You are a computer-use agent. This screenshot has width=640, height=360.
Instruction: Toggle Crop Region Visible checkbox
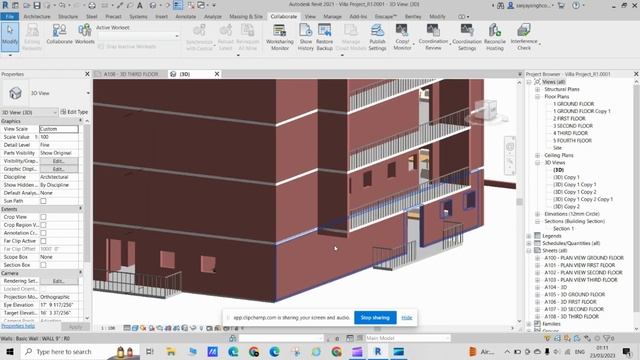pos(43,225)
